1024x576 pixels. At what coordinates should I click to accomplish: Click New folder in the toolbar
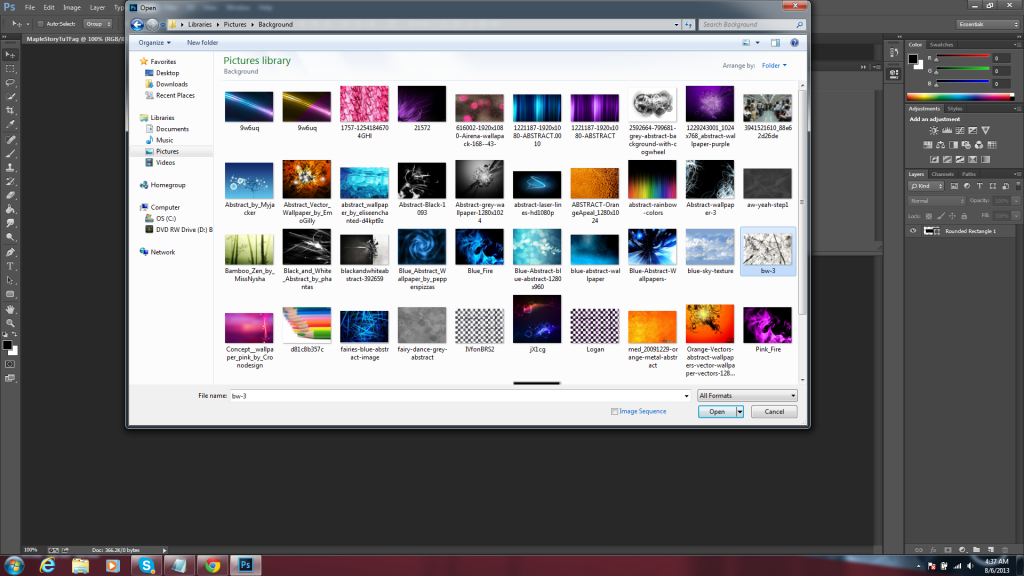click(x=202, y=42)
